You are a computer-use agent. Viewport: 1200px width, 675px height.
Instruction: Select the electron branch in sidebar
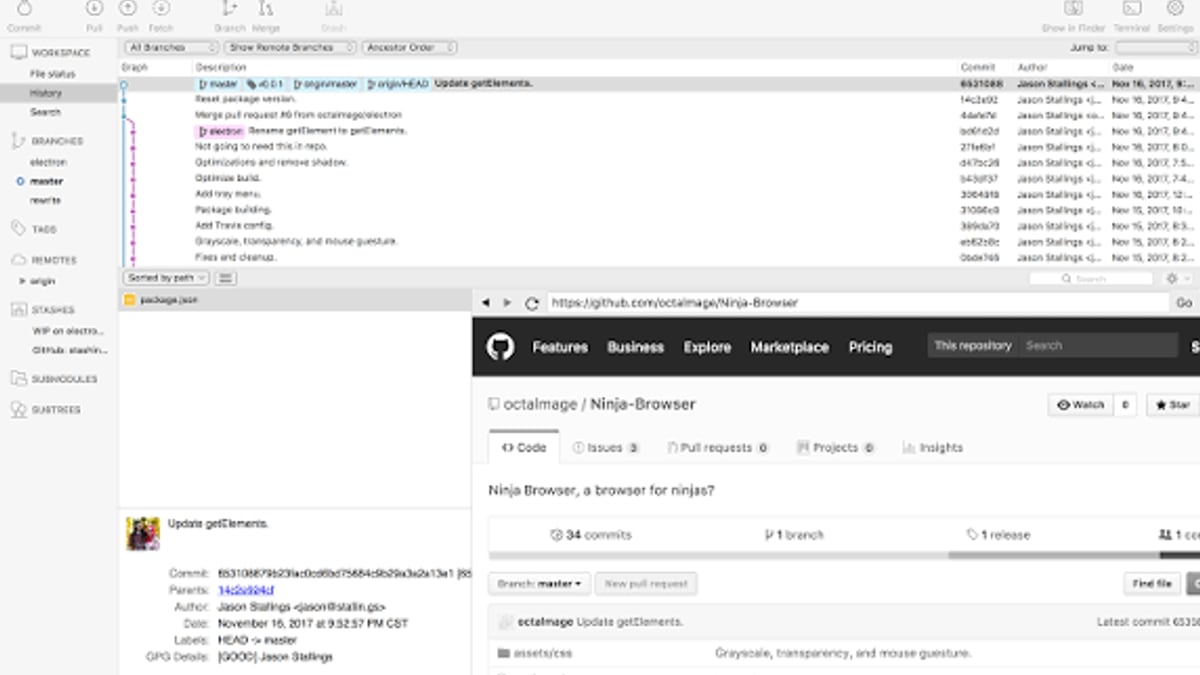[48, 162]
